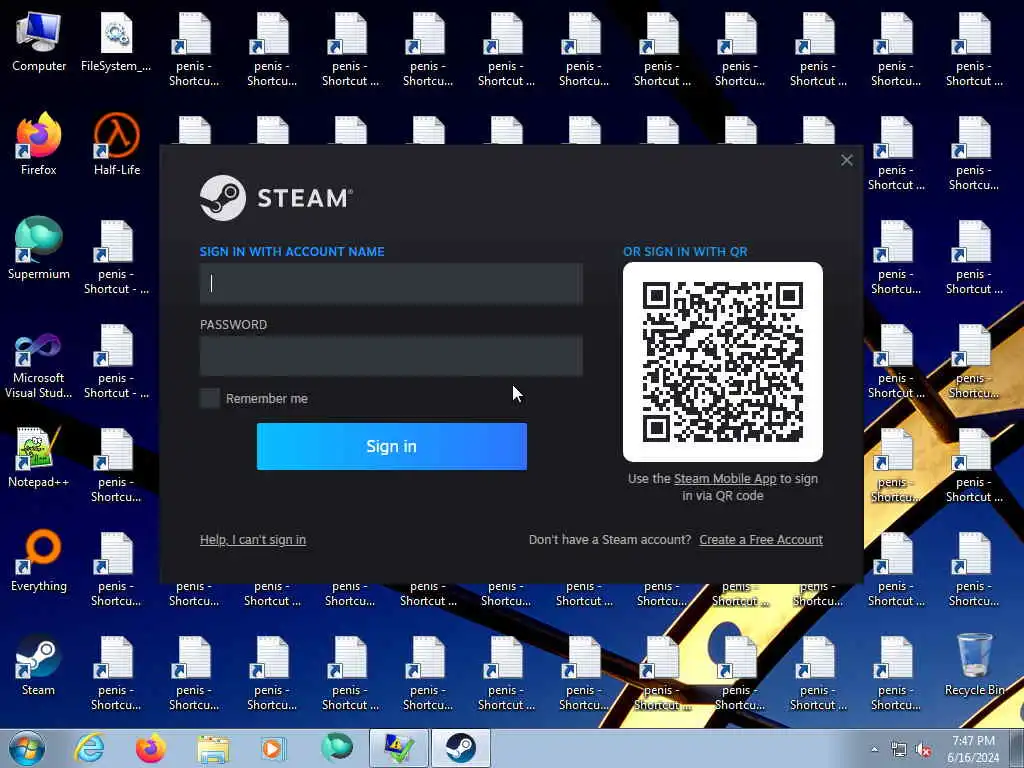Select the Half-Life desktop shortcut

click(x=116, y=145)
